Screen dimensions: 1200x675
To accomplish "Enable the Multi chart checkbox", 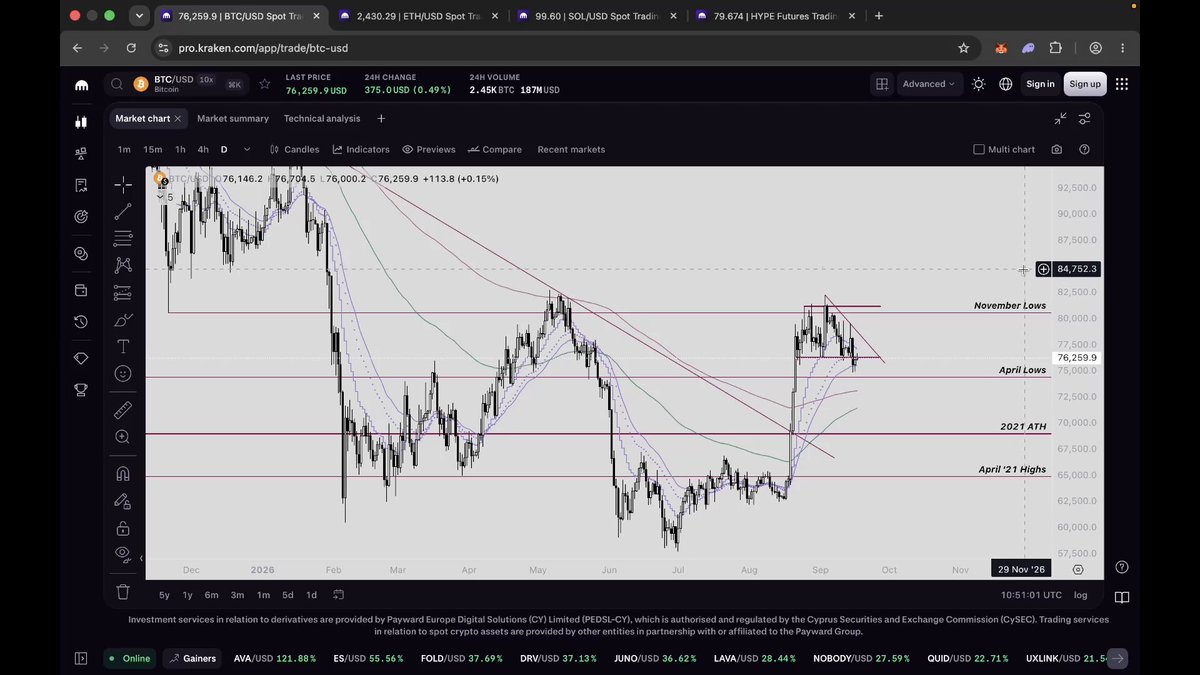I will coord(979,149).
